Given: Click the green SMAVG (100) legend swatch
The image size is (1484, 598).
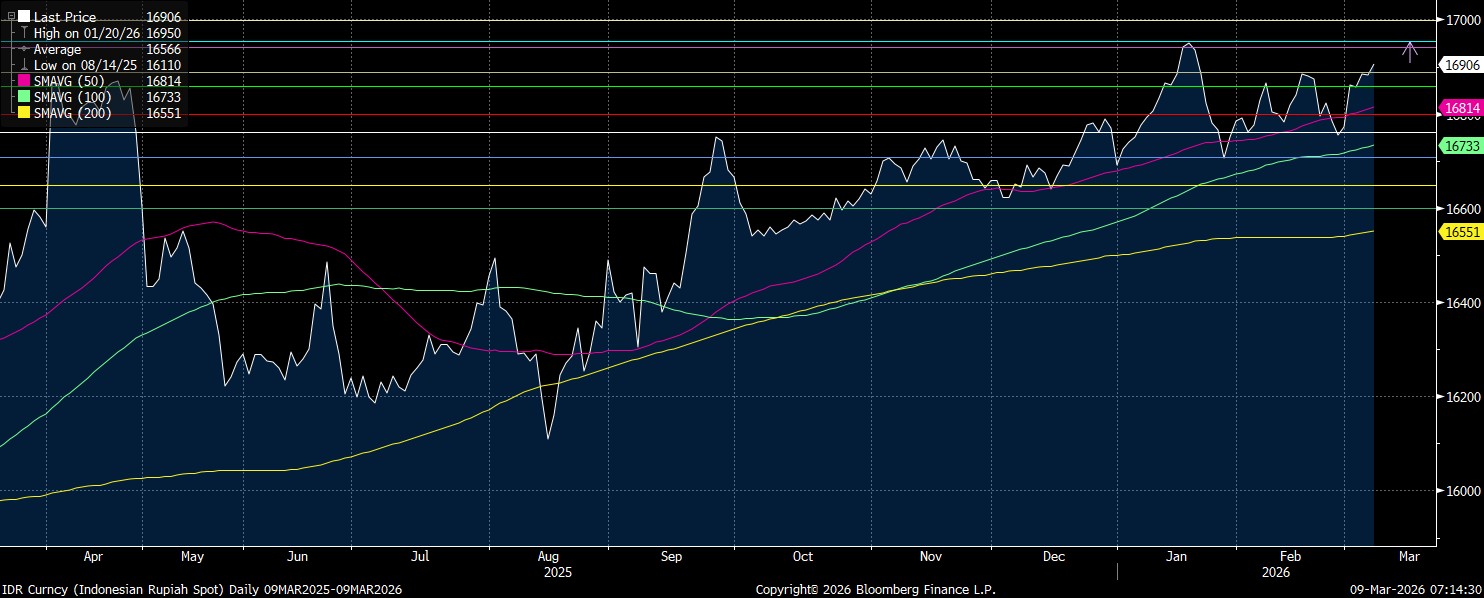Looking at the screenshot, I should point(24,97).
